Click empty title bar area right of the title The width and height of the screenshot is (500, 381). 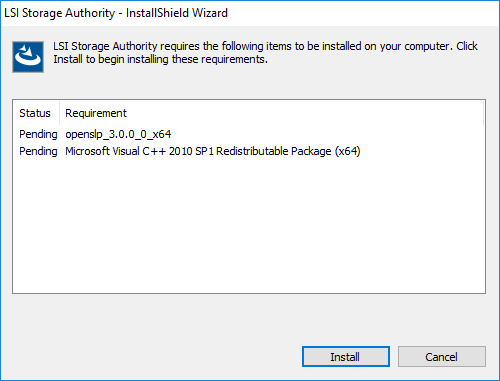(363, 13)
